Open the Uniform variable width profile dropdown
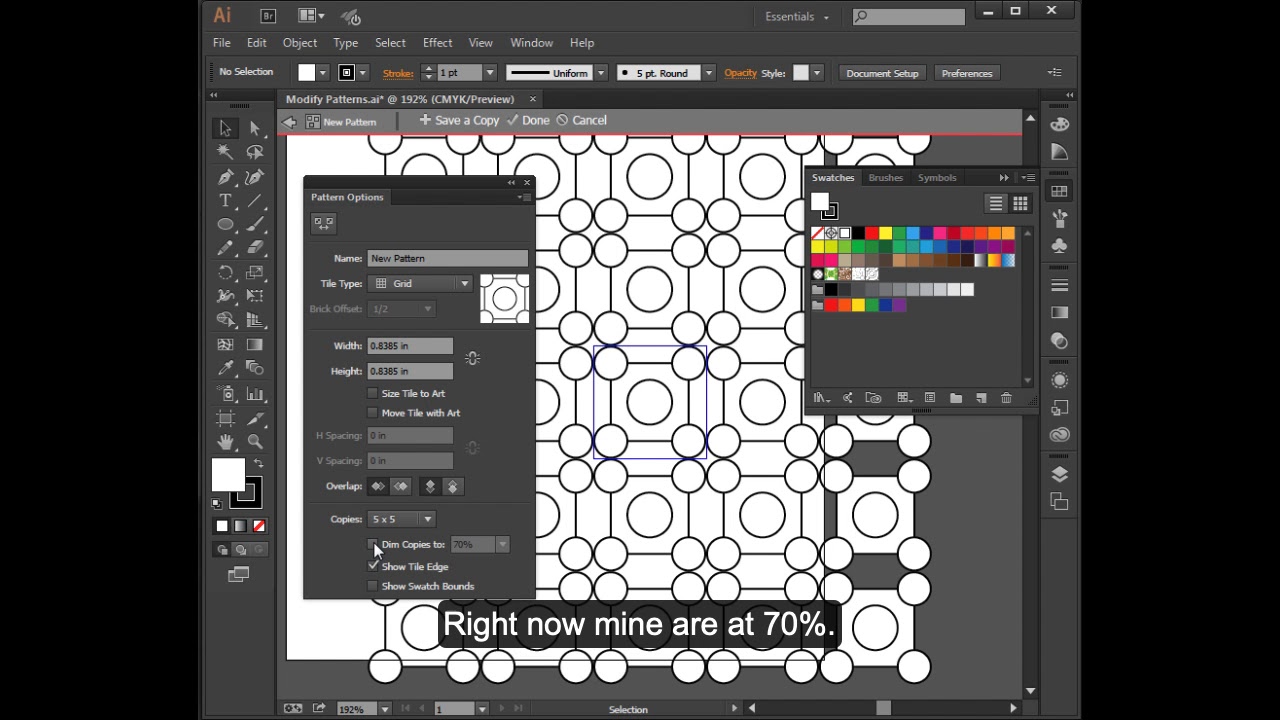Viewport: 1280px width, 720px height. [x=601, y=73]
